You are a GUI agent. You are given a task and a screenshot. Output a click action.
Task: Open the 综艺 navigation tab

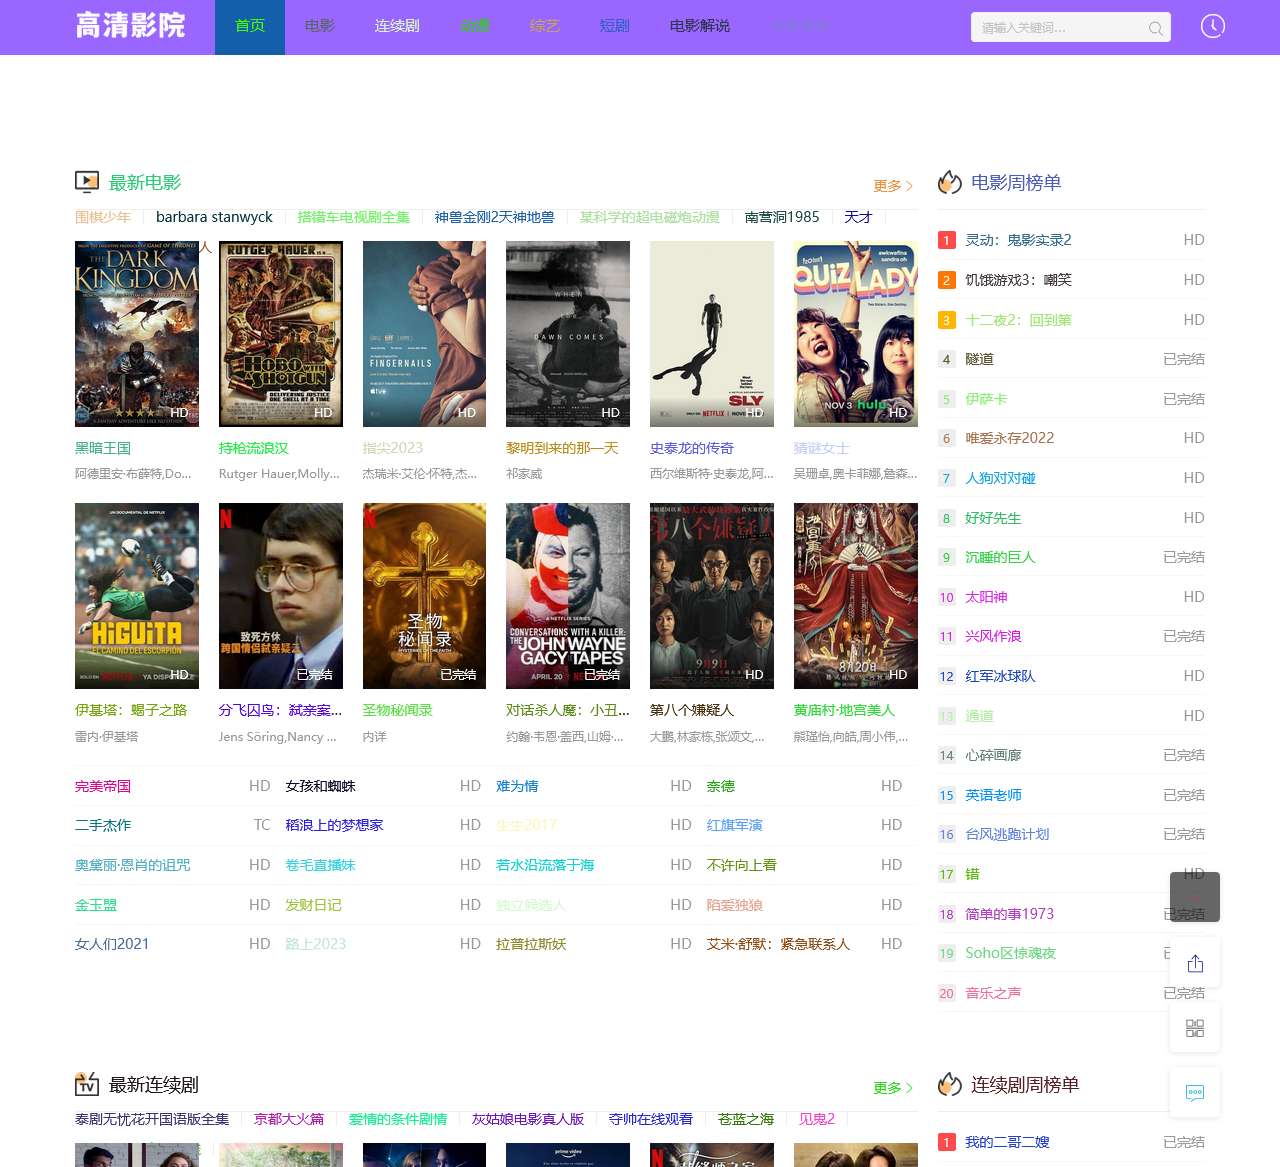click(x=545, y=27)
